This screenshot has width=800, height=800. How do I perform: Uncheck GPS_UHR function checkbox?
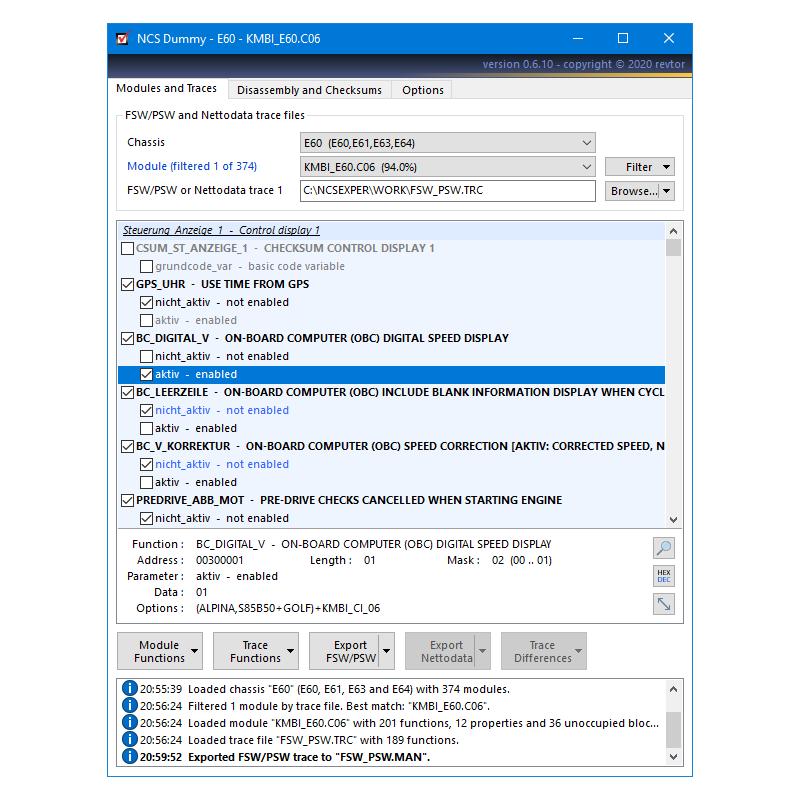(128, 284)
